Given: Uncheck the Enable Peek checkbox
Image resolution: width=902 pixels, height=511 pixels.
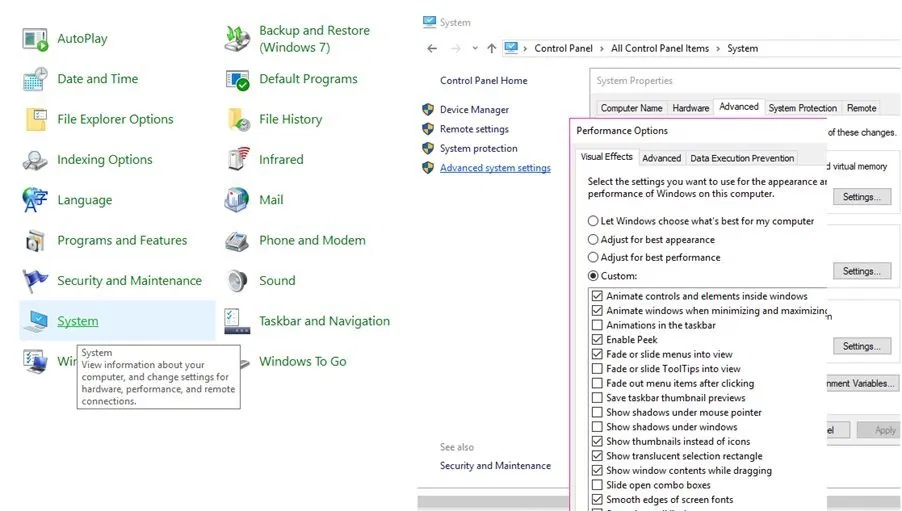Looking at the screenshot, I should (597, 340).
